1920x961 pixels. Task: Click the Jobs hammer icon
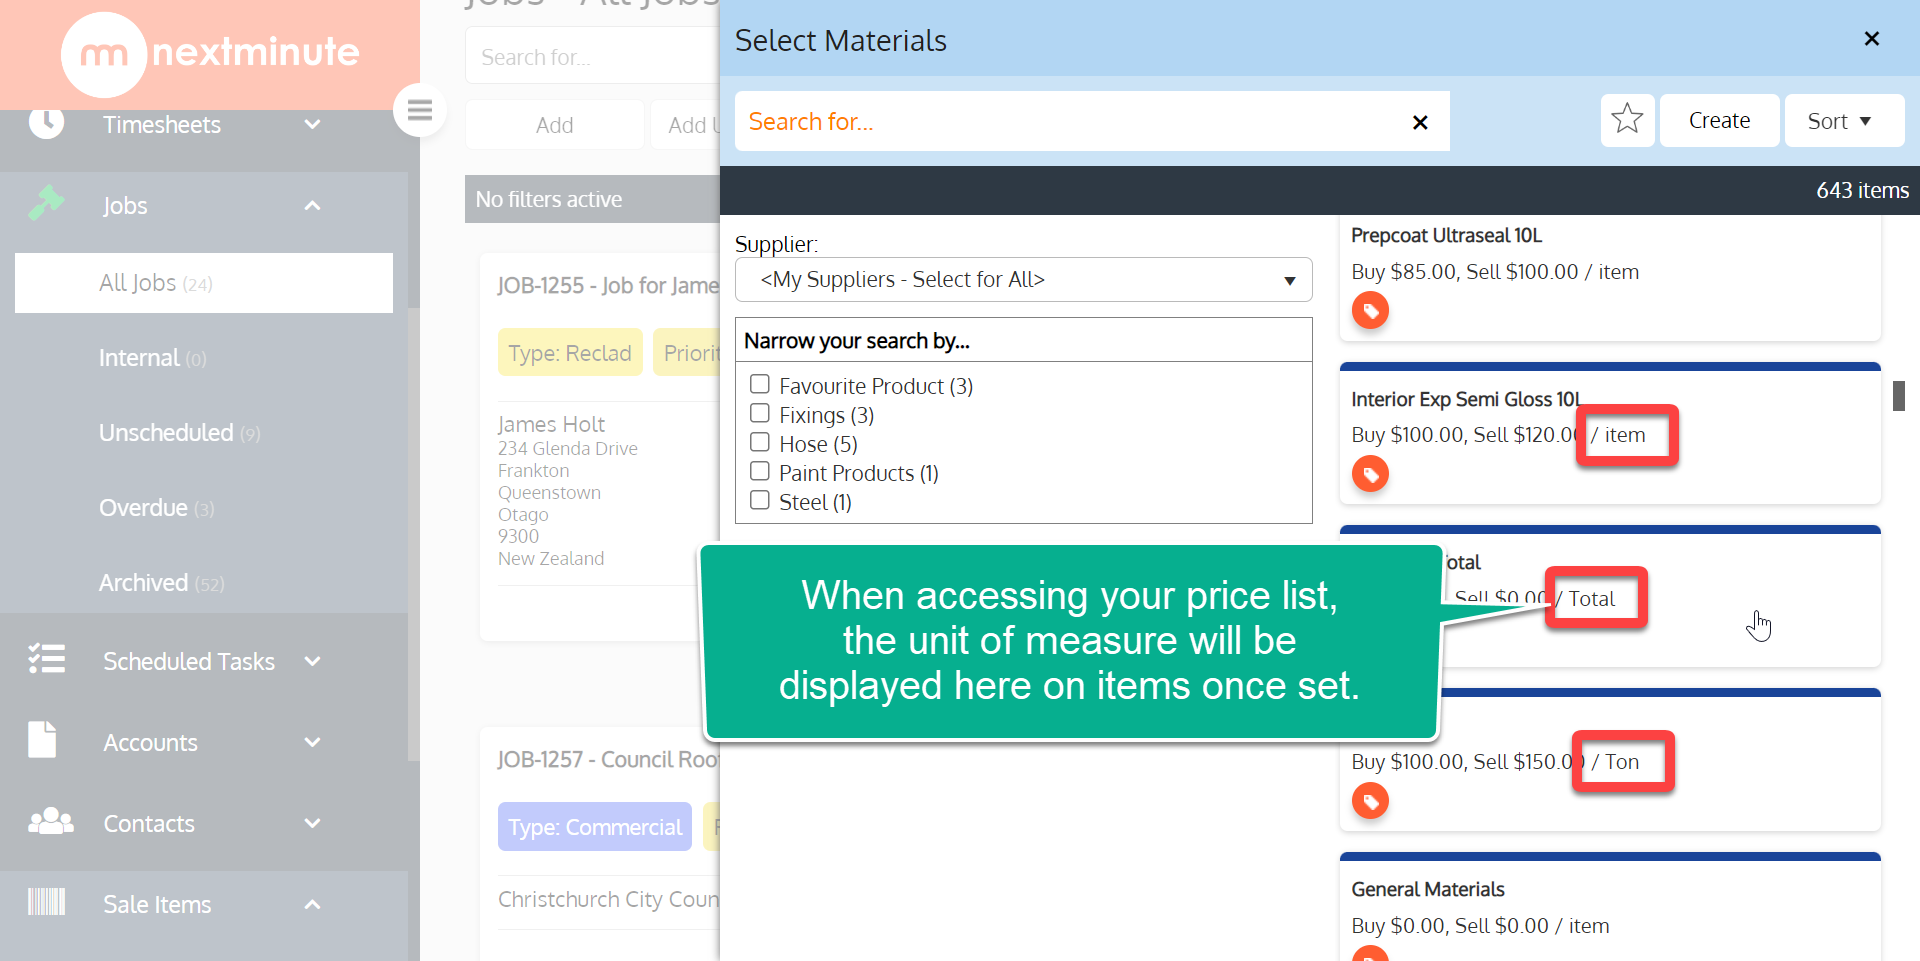click(x=46, y=204)
